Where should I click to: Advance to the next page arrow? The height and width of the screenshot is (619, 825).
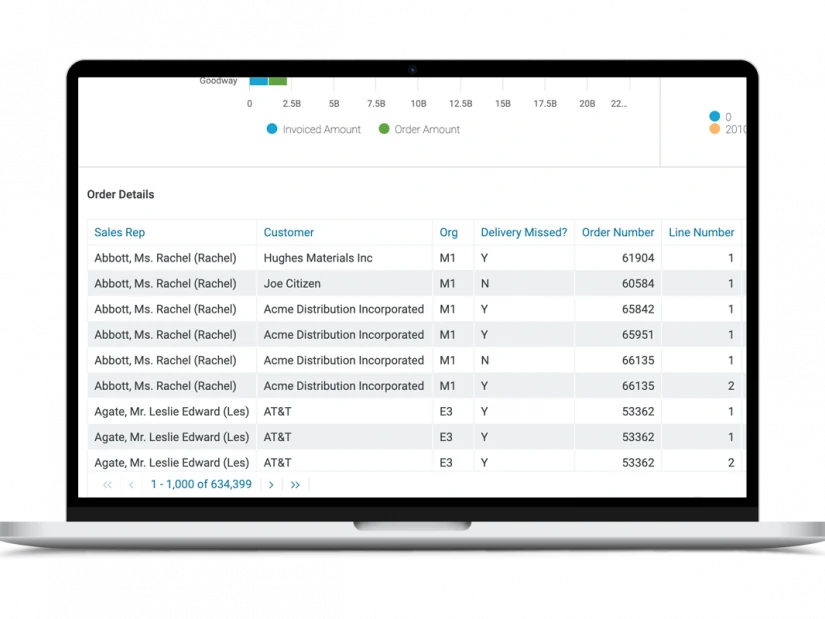(271, 485)
